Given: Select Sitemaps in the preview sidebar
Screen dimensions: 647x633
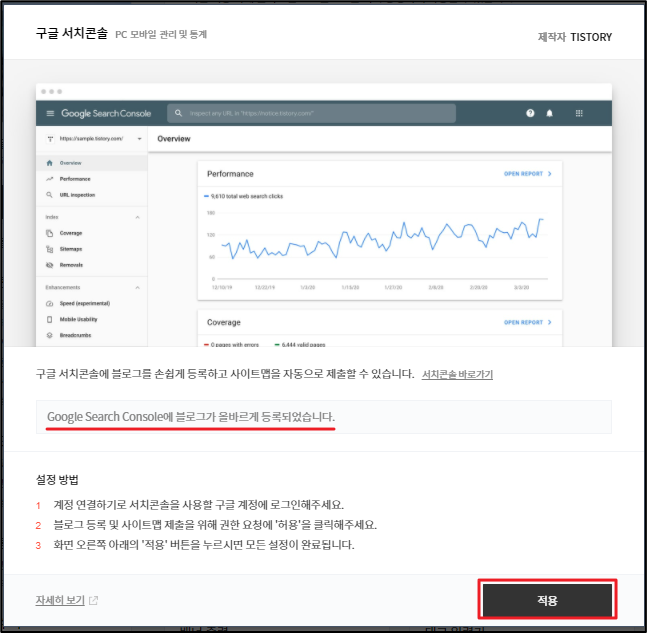Looking at the screenshot, I should [92, 249].
